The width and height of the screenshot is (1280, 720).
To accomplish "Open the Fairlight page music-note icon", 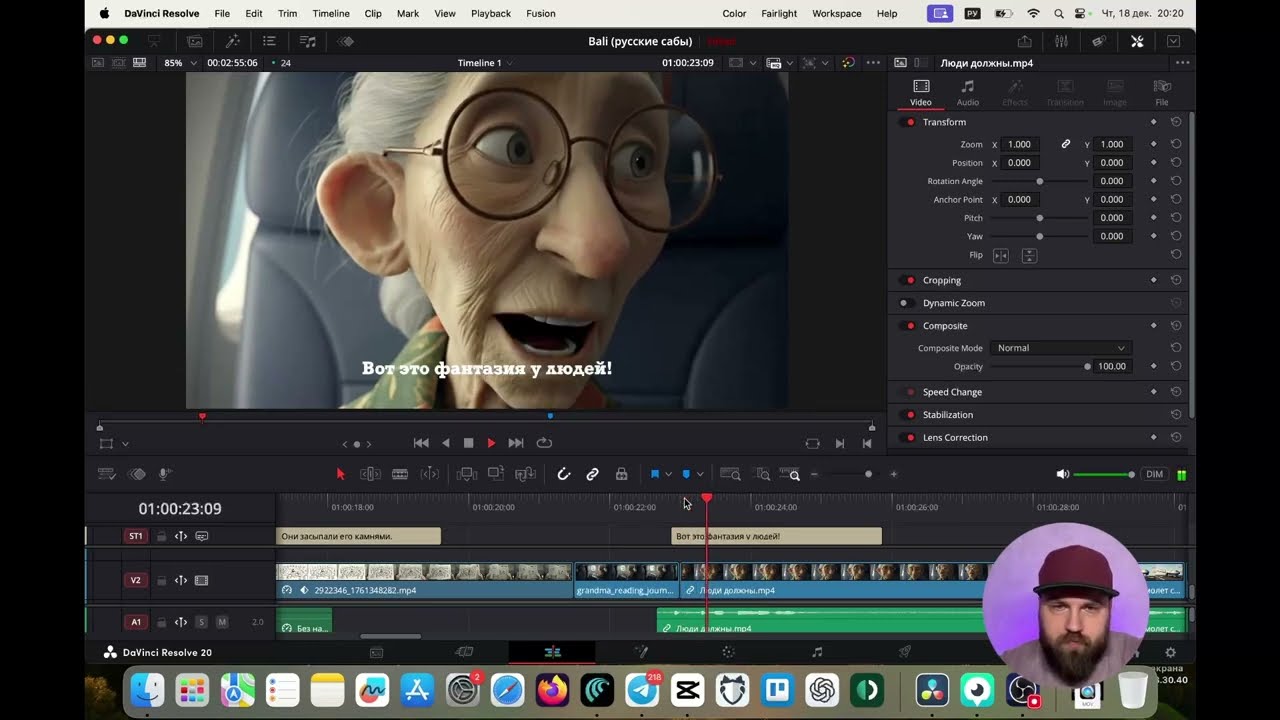I will 817,652.
